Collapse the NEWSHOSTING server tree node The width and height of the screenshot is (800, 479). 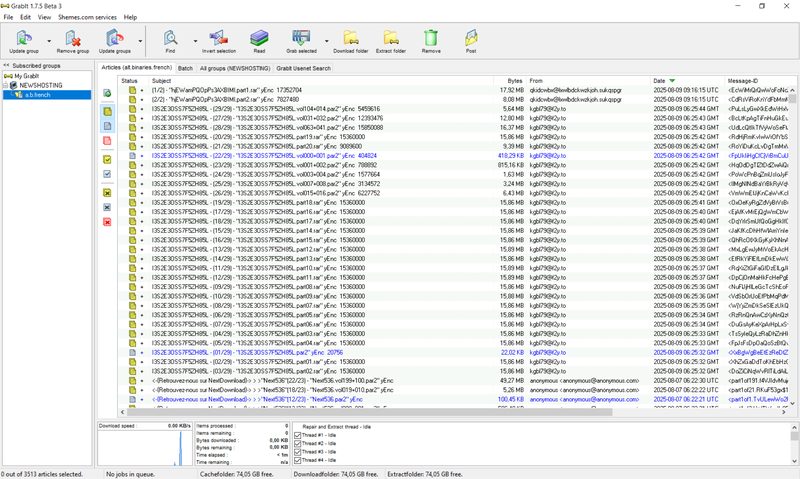5,85
